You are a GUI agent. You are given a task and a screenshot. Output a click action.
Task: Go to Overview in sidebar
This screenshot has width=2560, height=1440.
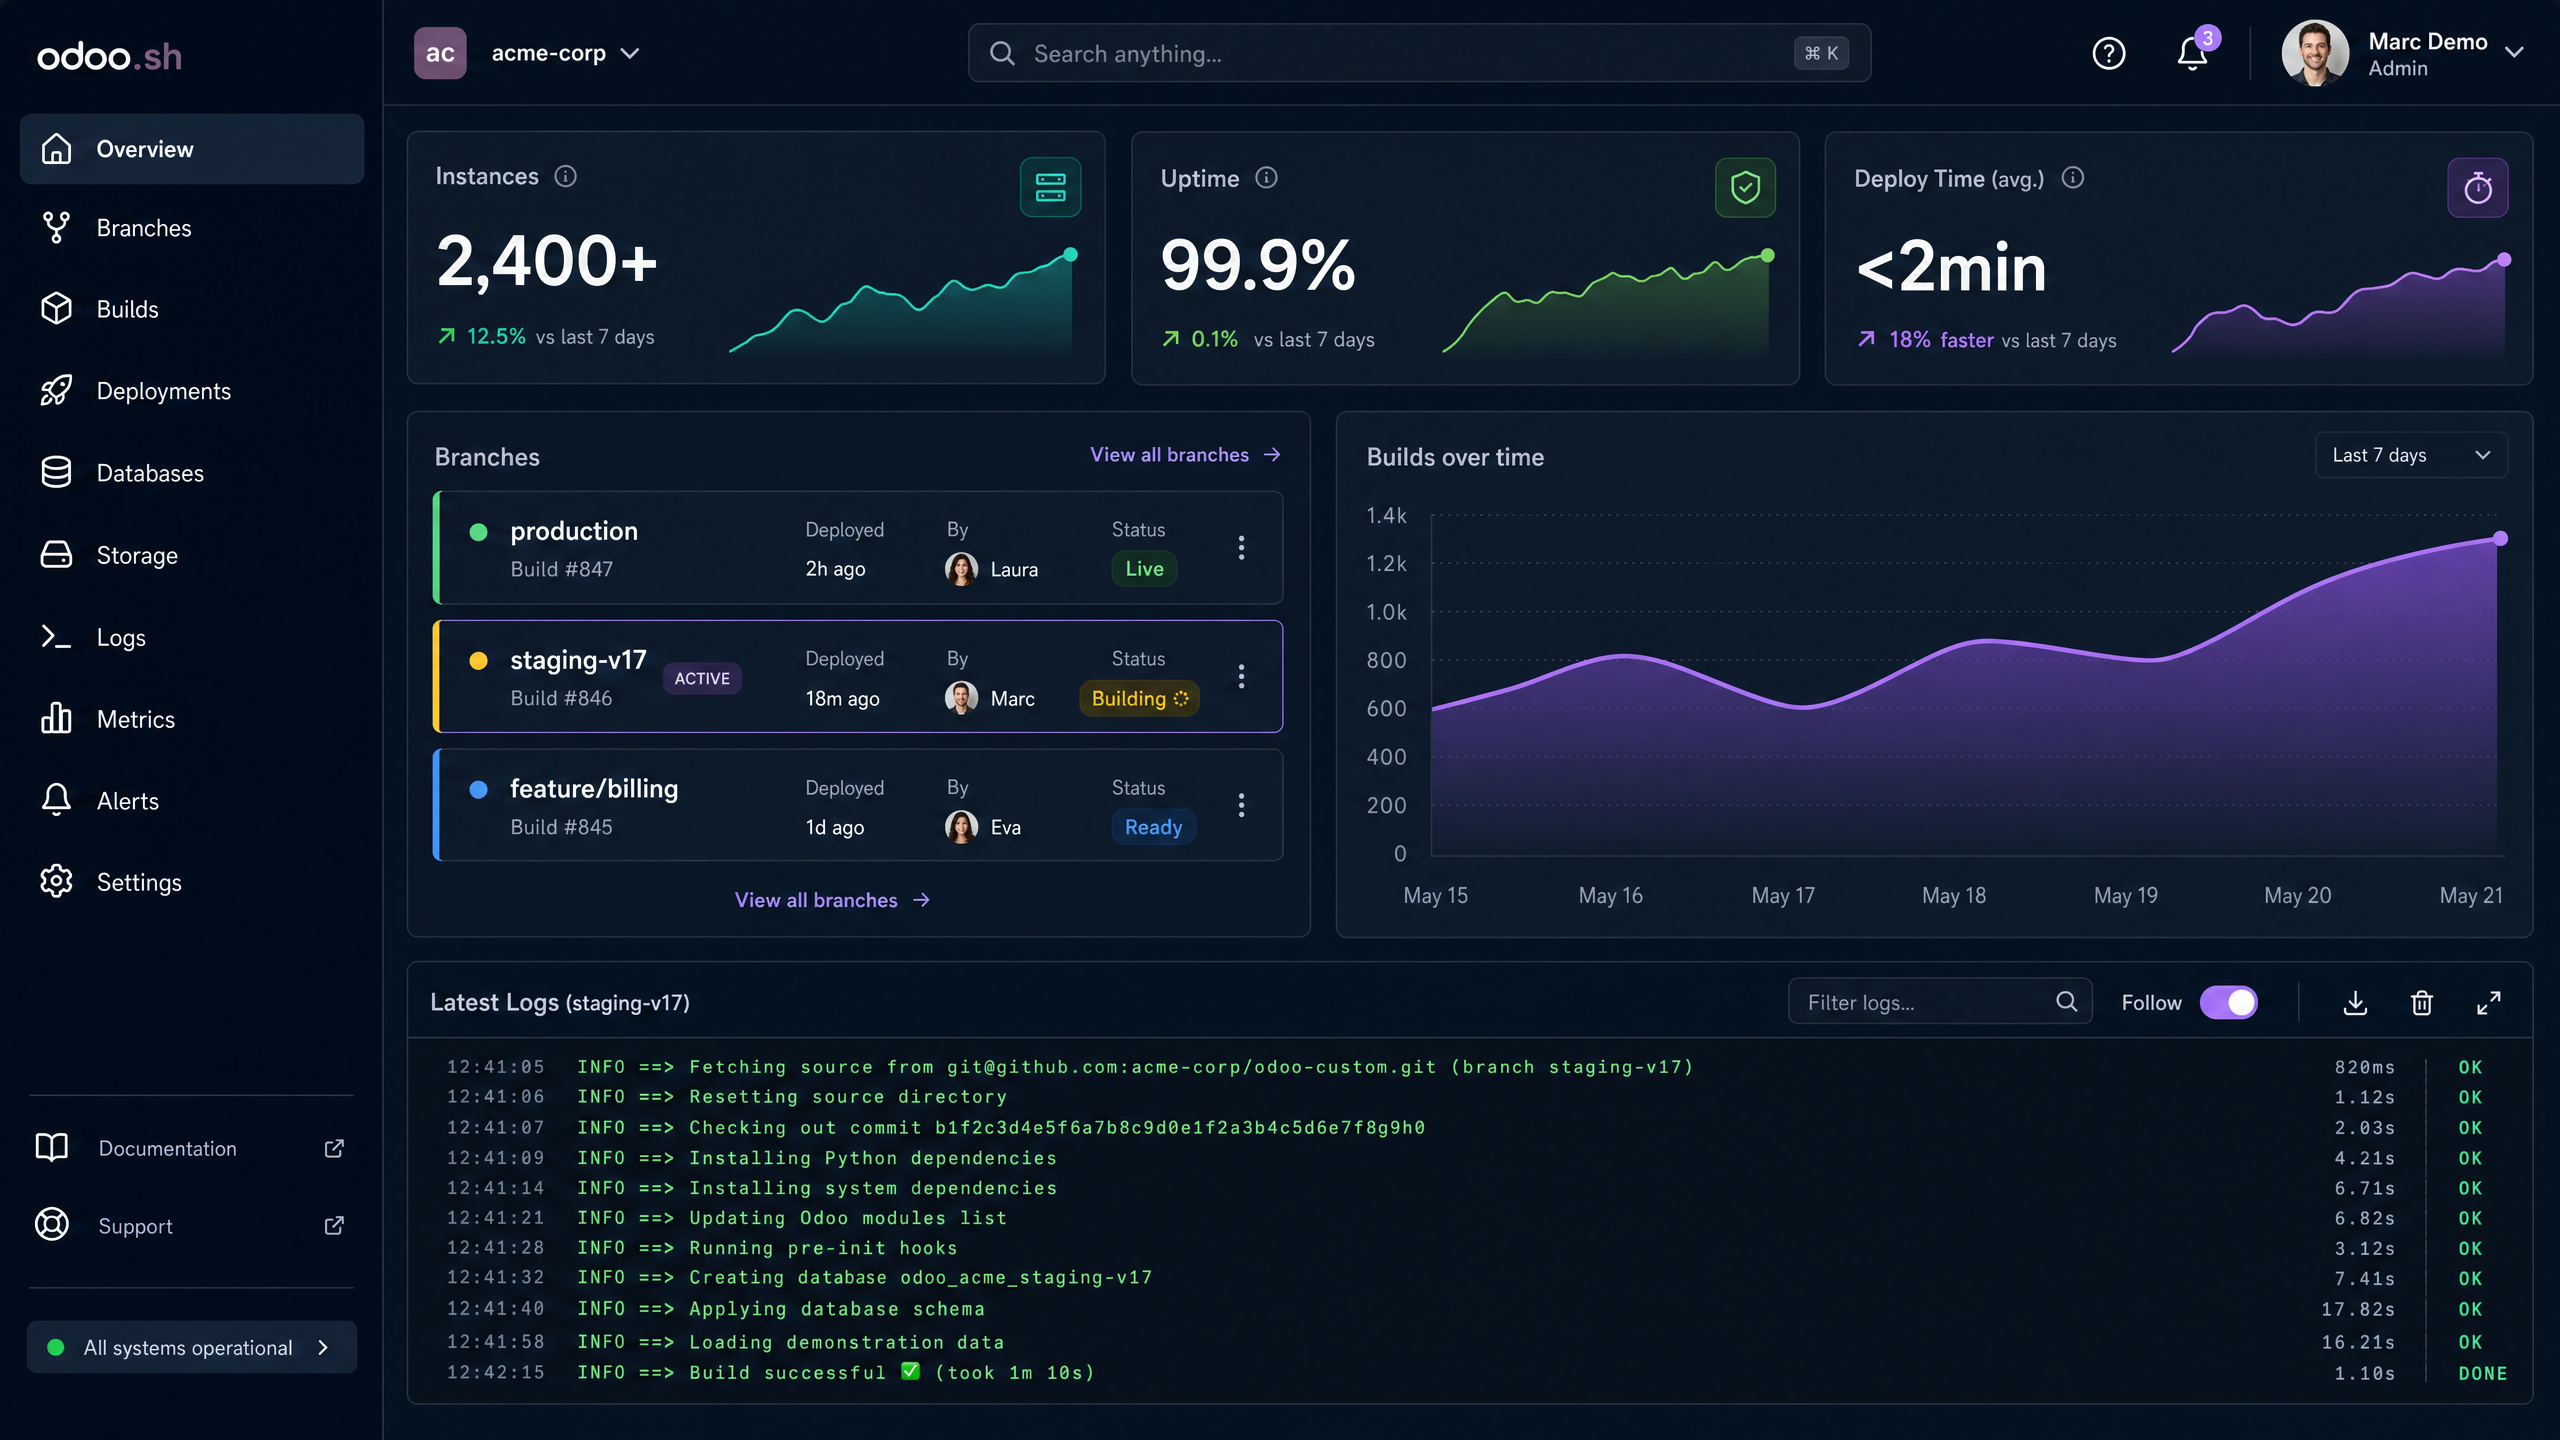click(192, 149)
